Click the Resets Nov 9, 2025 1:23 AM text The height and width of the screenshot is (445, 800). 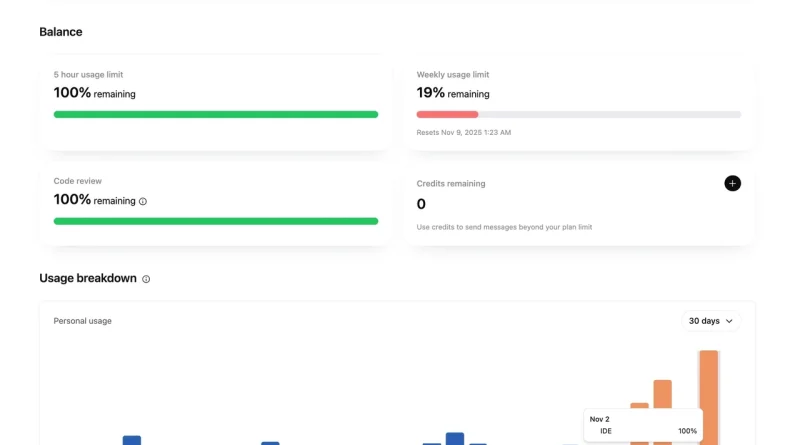[x=463, y=133]
